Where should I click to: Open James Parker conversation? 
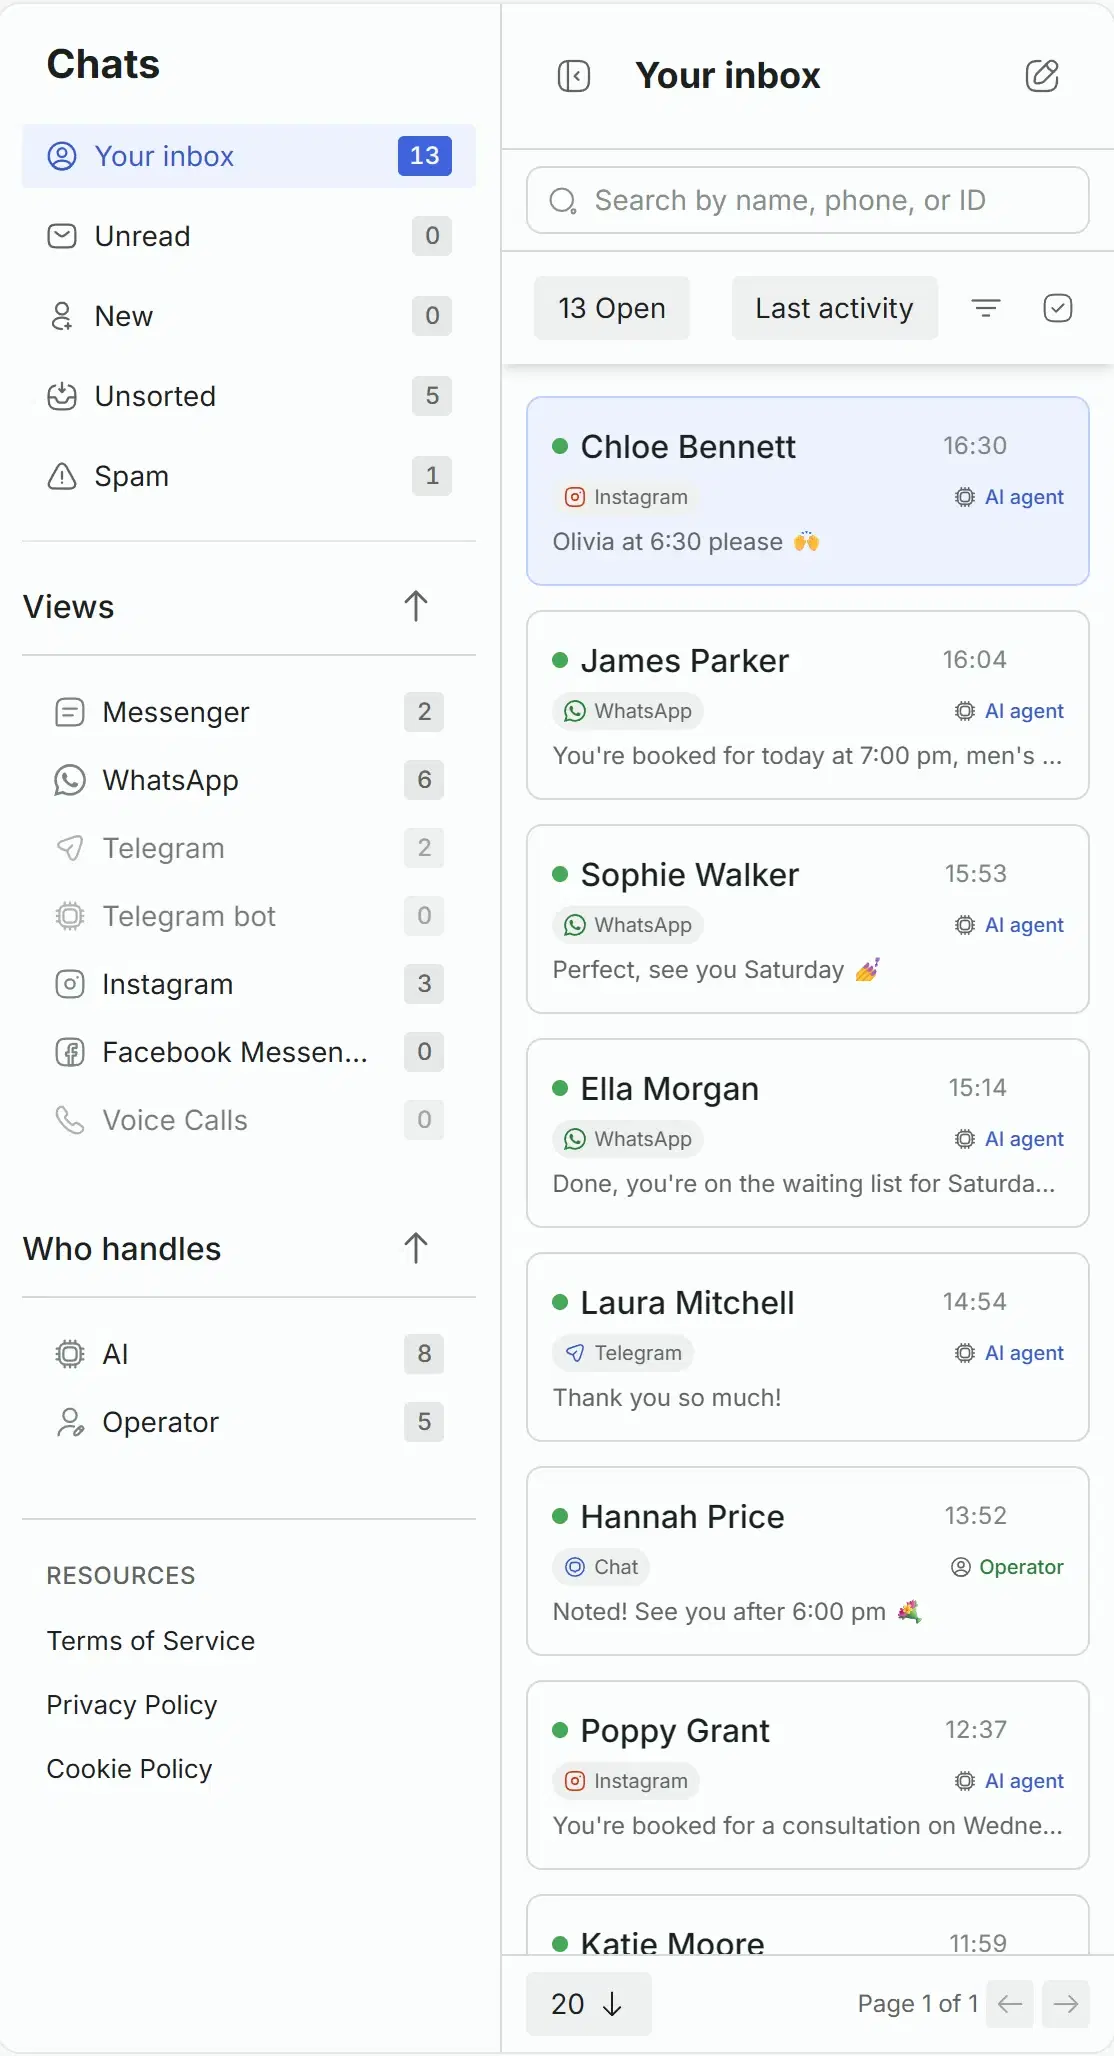[808, 705]
